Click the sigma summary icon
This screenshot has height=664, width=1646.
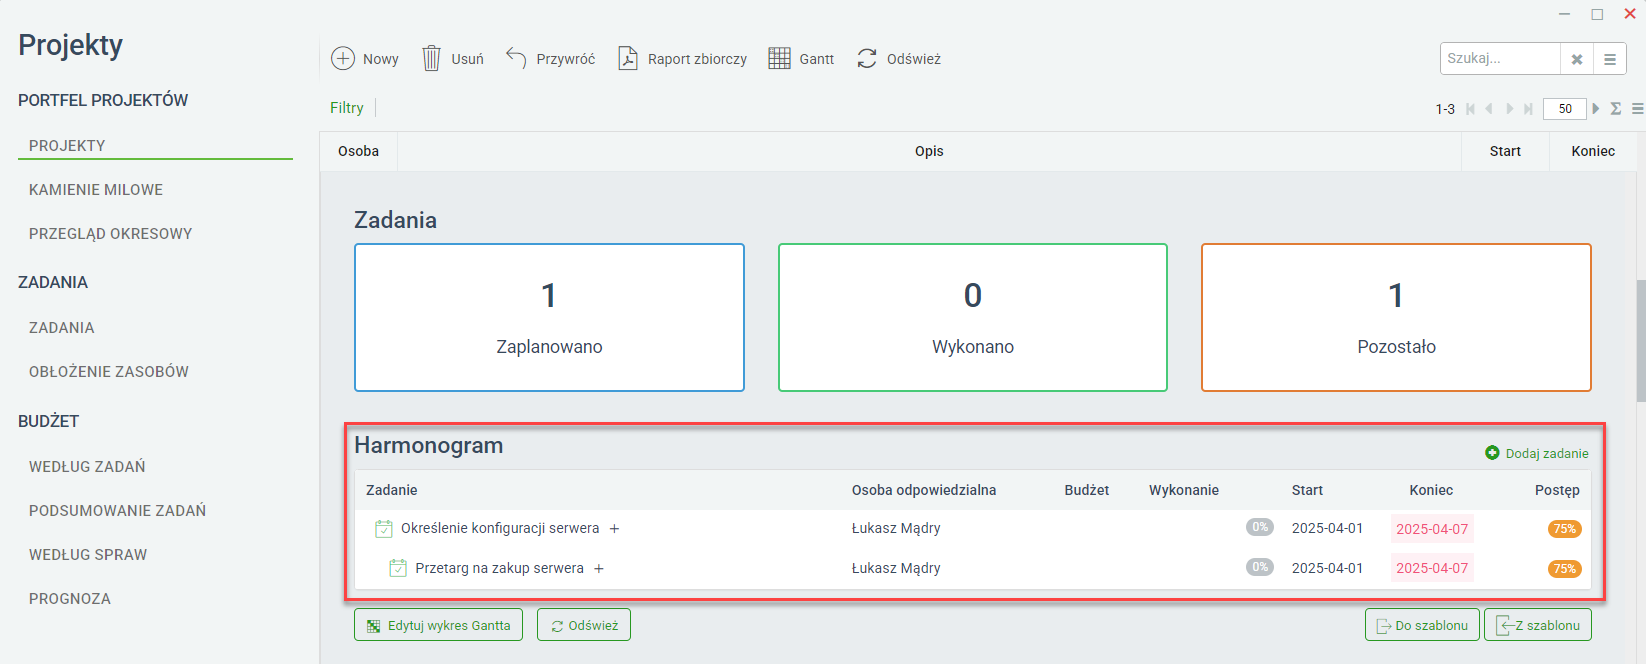[x=1616, y=109]
